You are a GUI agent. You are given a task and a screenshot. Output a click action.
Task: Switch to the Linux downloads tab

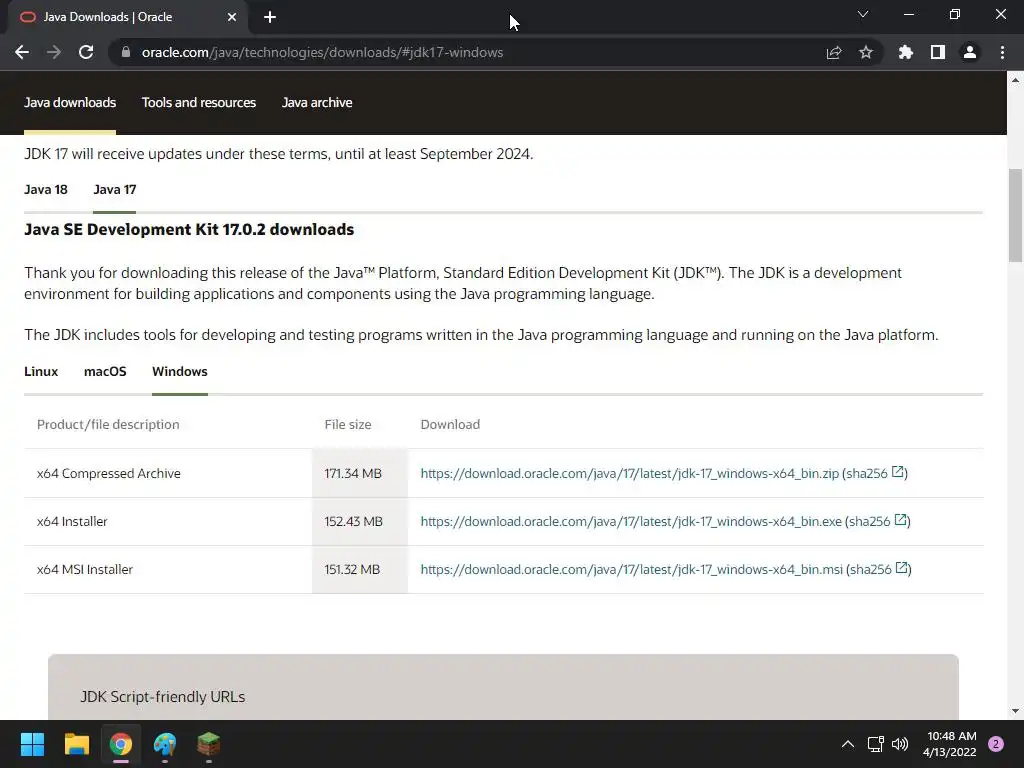41,372
